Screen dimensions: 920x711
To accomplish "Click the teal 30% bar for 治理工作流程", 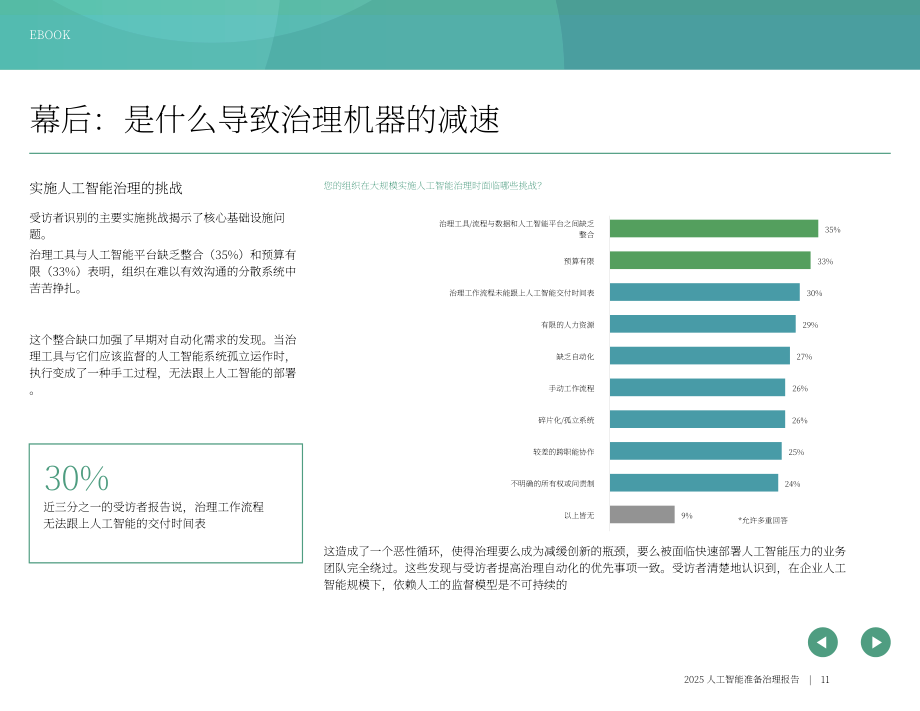I will tap(705, 292).
